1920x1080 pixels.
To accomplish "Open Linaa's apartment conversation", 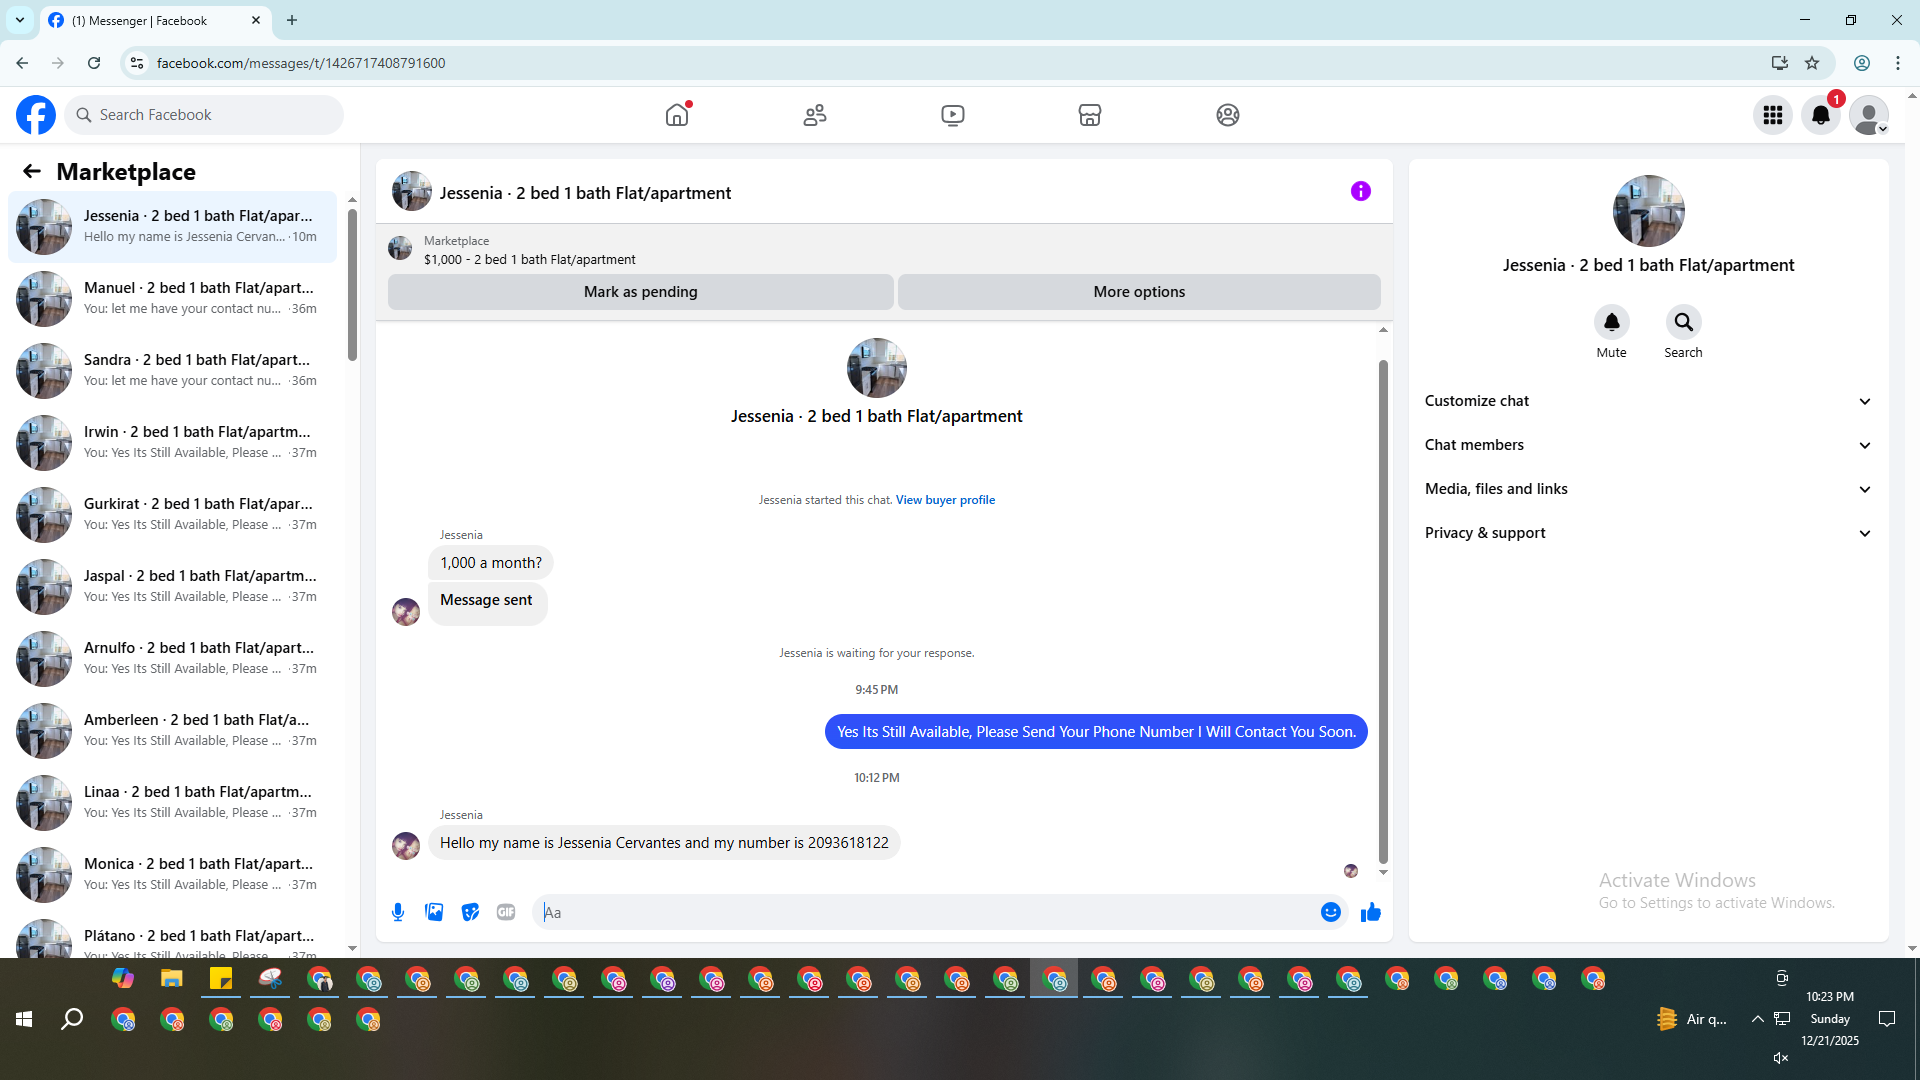I will pos(173,803).
